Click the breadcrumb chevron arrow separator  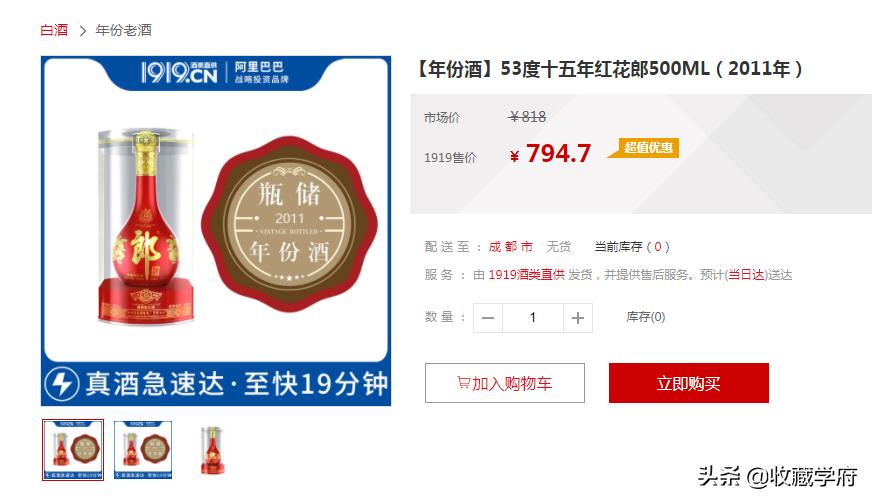point(82,31)
